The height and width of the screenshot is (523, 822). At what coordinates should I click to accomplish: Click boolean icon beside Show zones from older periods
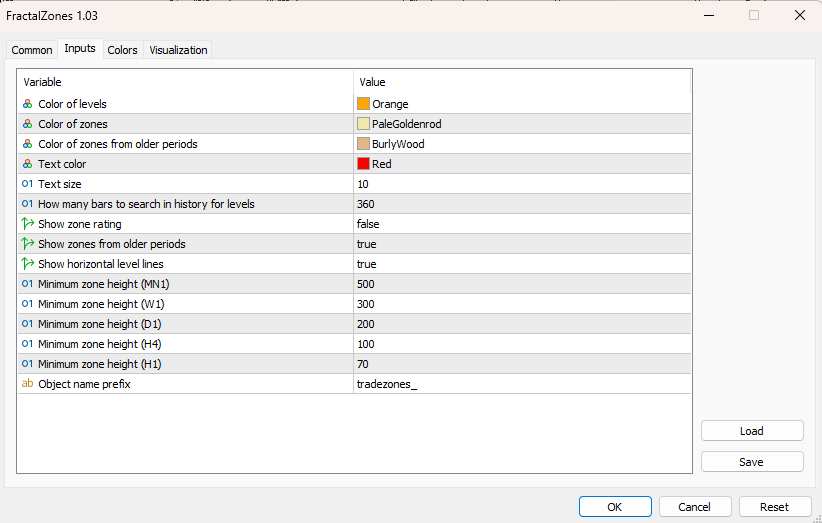(x=28, y=244)
